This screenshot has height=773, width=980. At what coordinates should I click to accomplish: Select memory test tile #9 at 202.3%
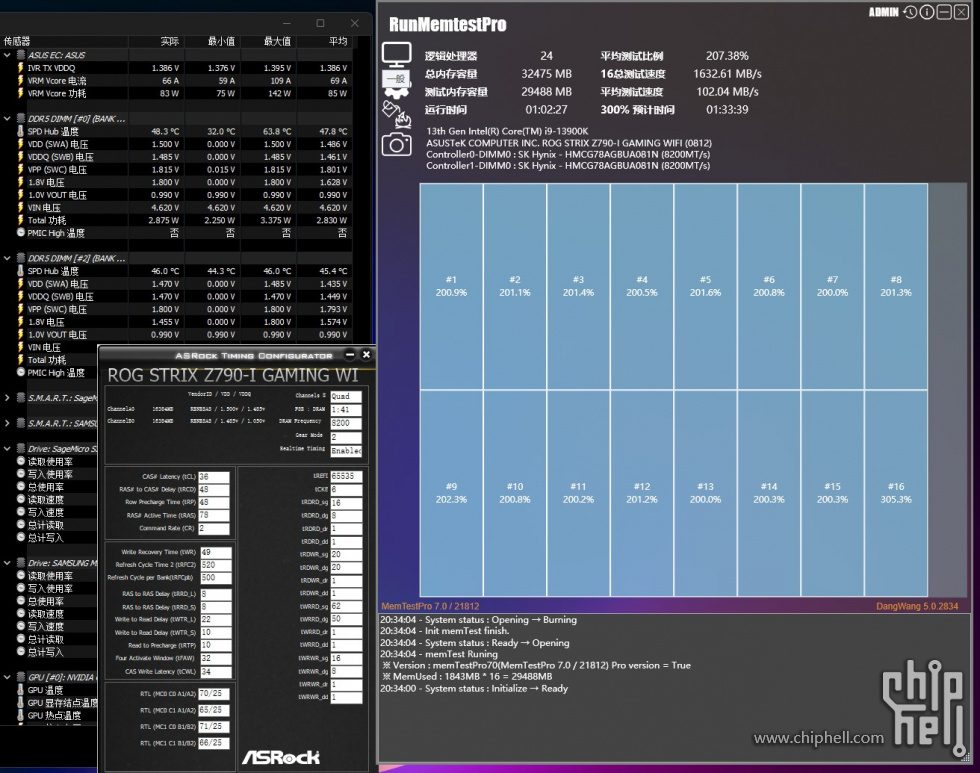(451, 493)
